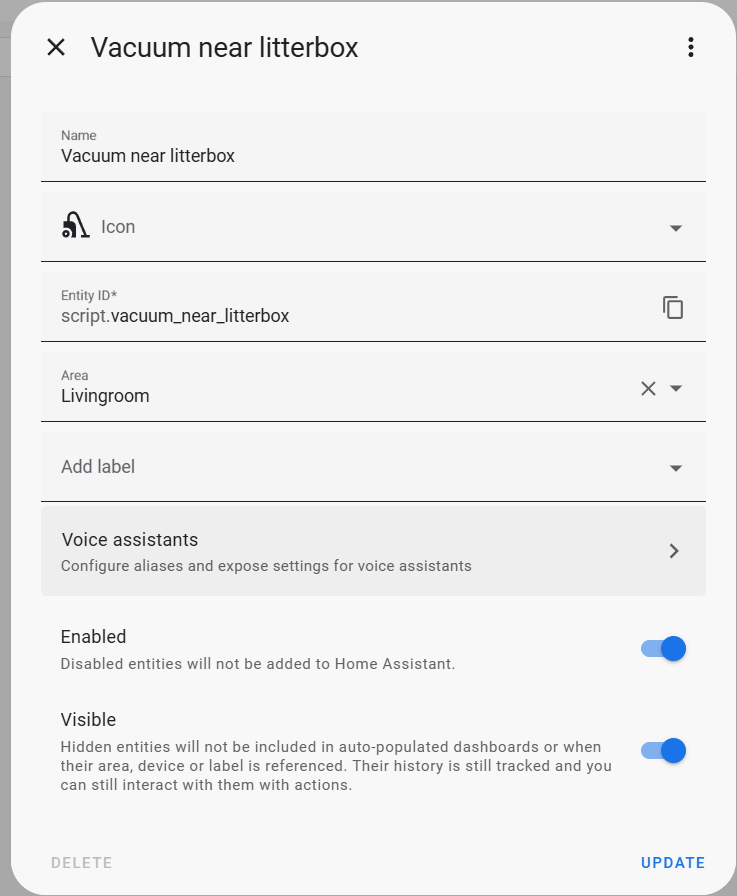The width and height of the screenshot is (737, 896).
Task: Open the Icon dropdown
Action: (x=676, y=227)
